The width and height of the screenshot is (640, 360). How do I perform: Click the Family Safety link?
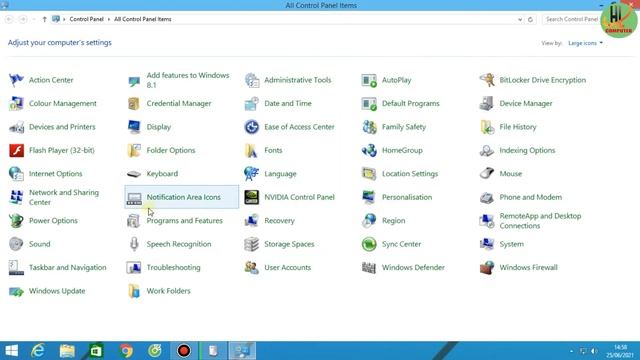pos(404,127)
